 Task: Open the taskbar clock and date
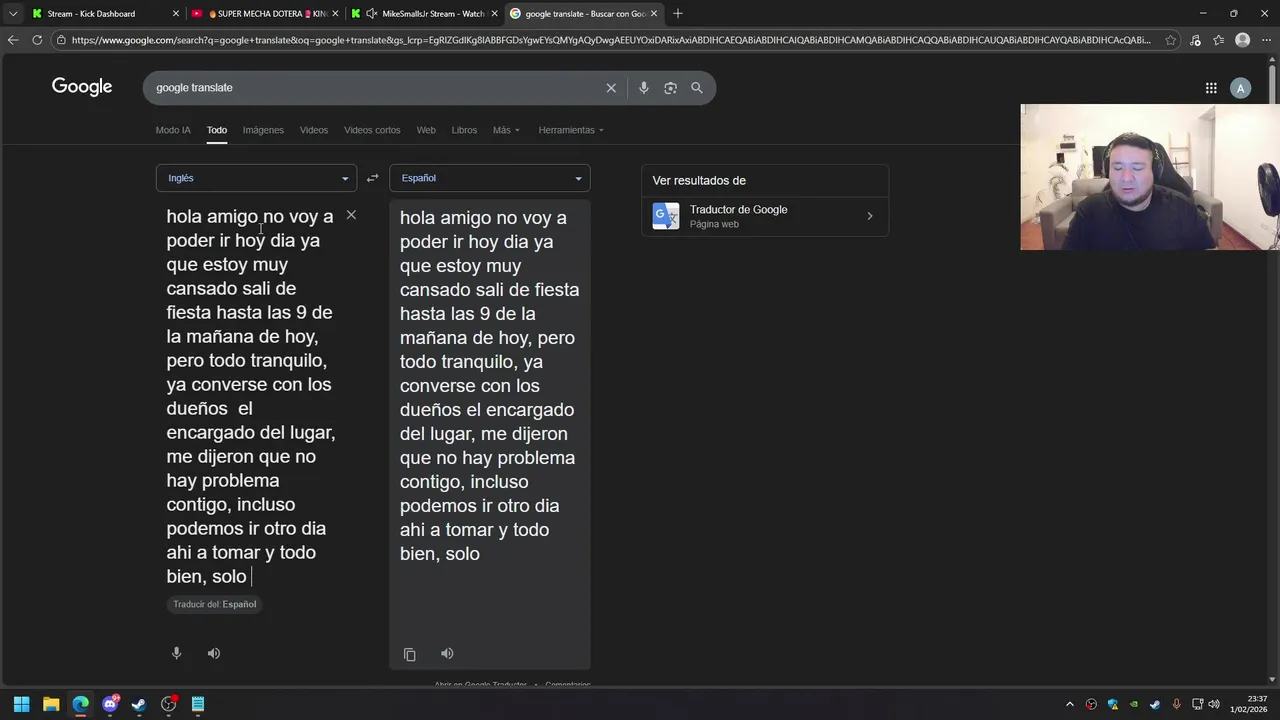1248,704
